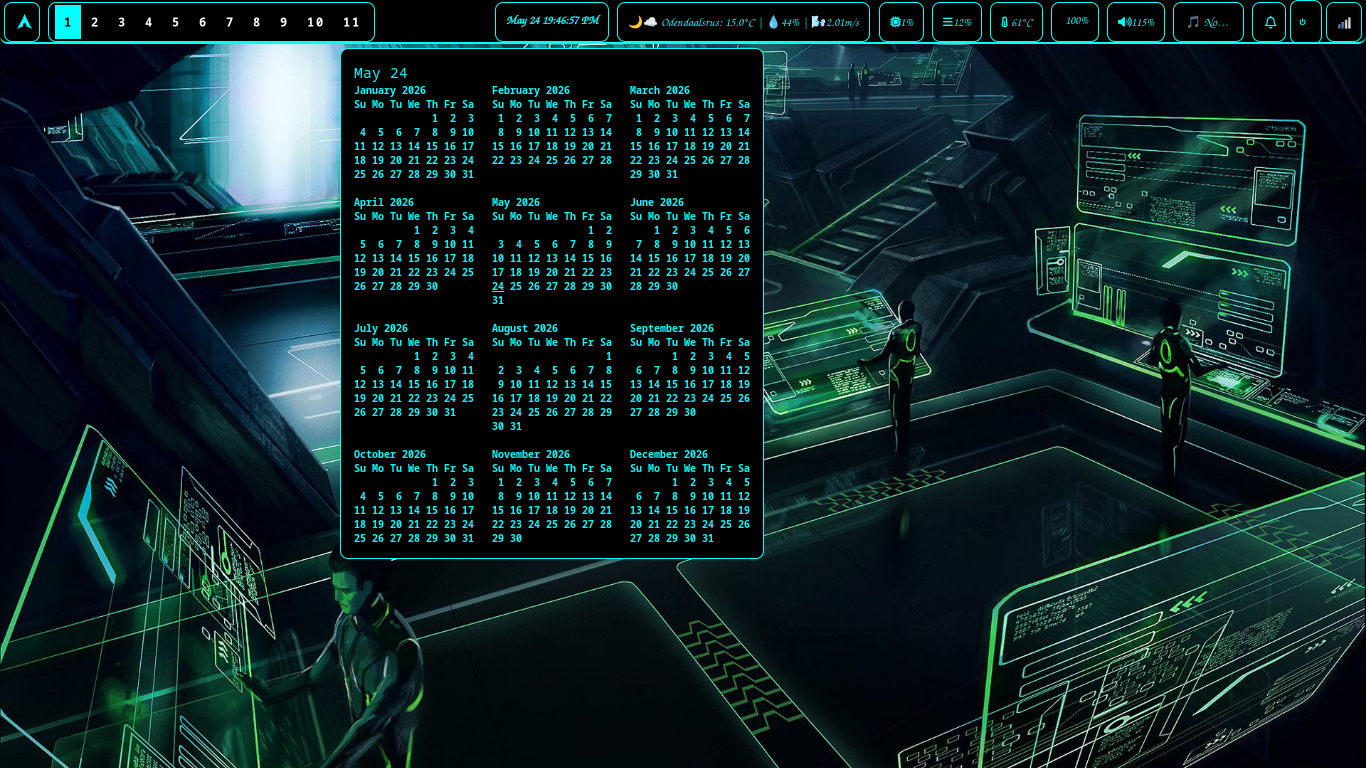Click the January 2026 month title
Screen dimensions: 1366x768
pos(390,90)
